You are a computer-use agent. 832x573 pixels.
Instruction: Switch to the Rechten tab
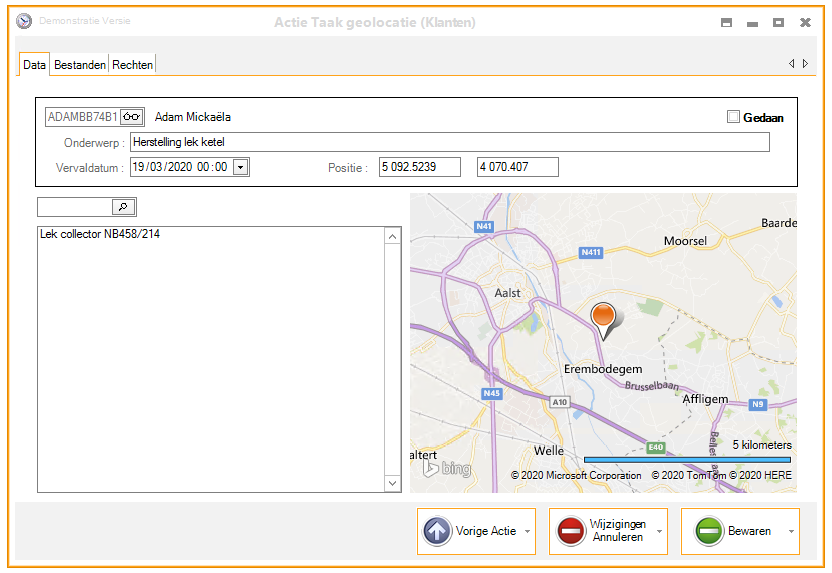click(133, 64)
